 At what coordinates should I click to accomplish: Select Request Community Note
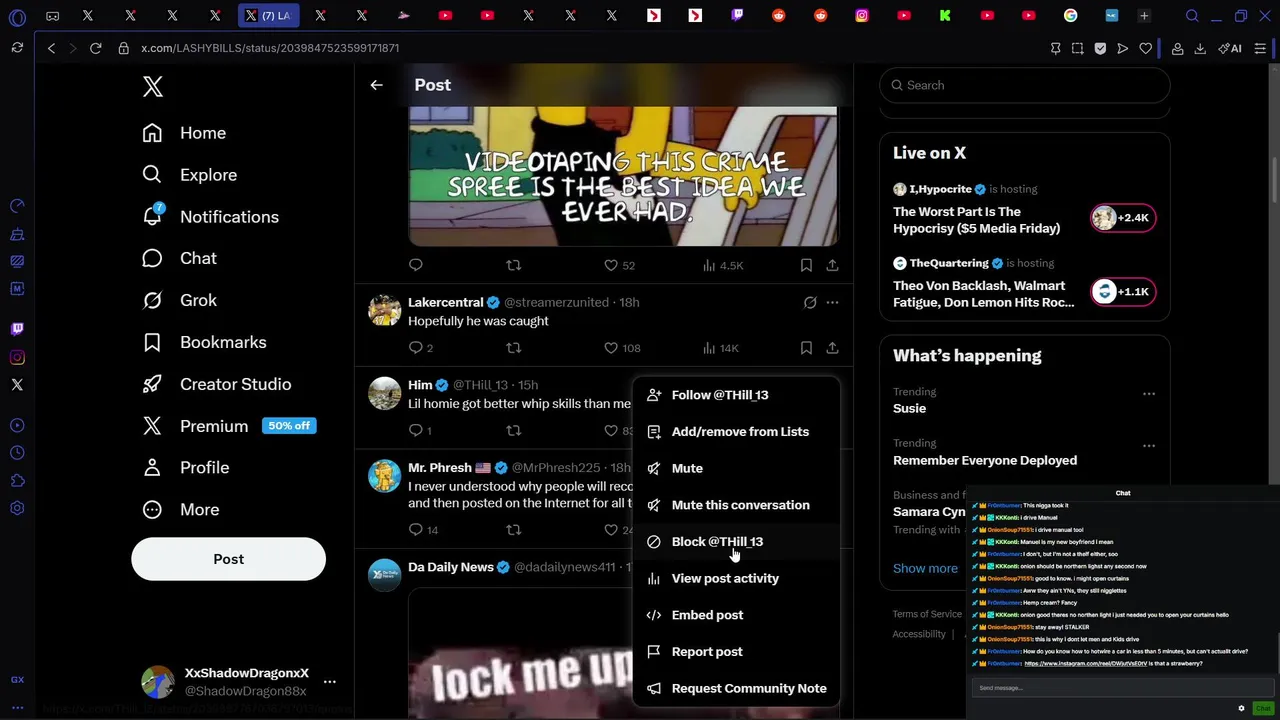(736, 688)
